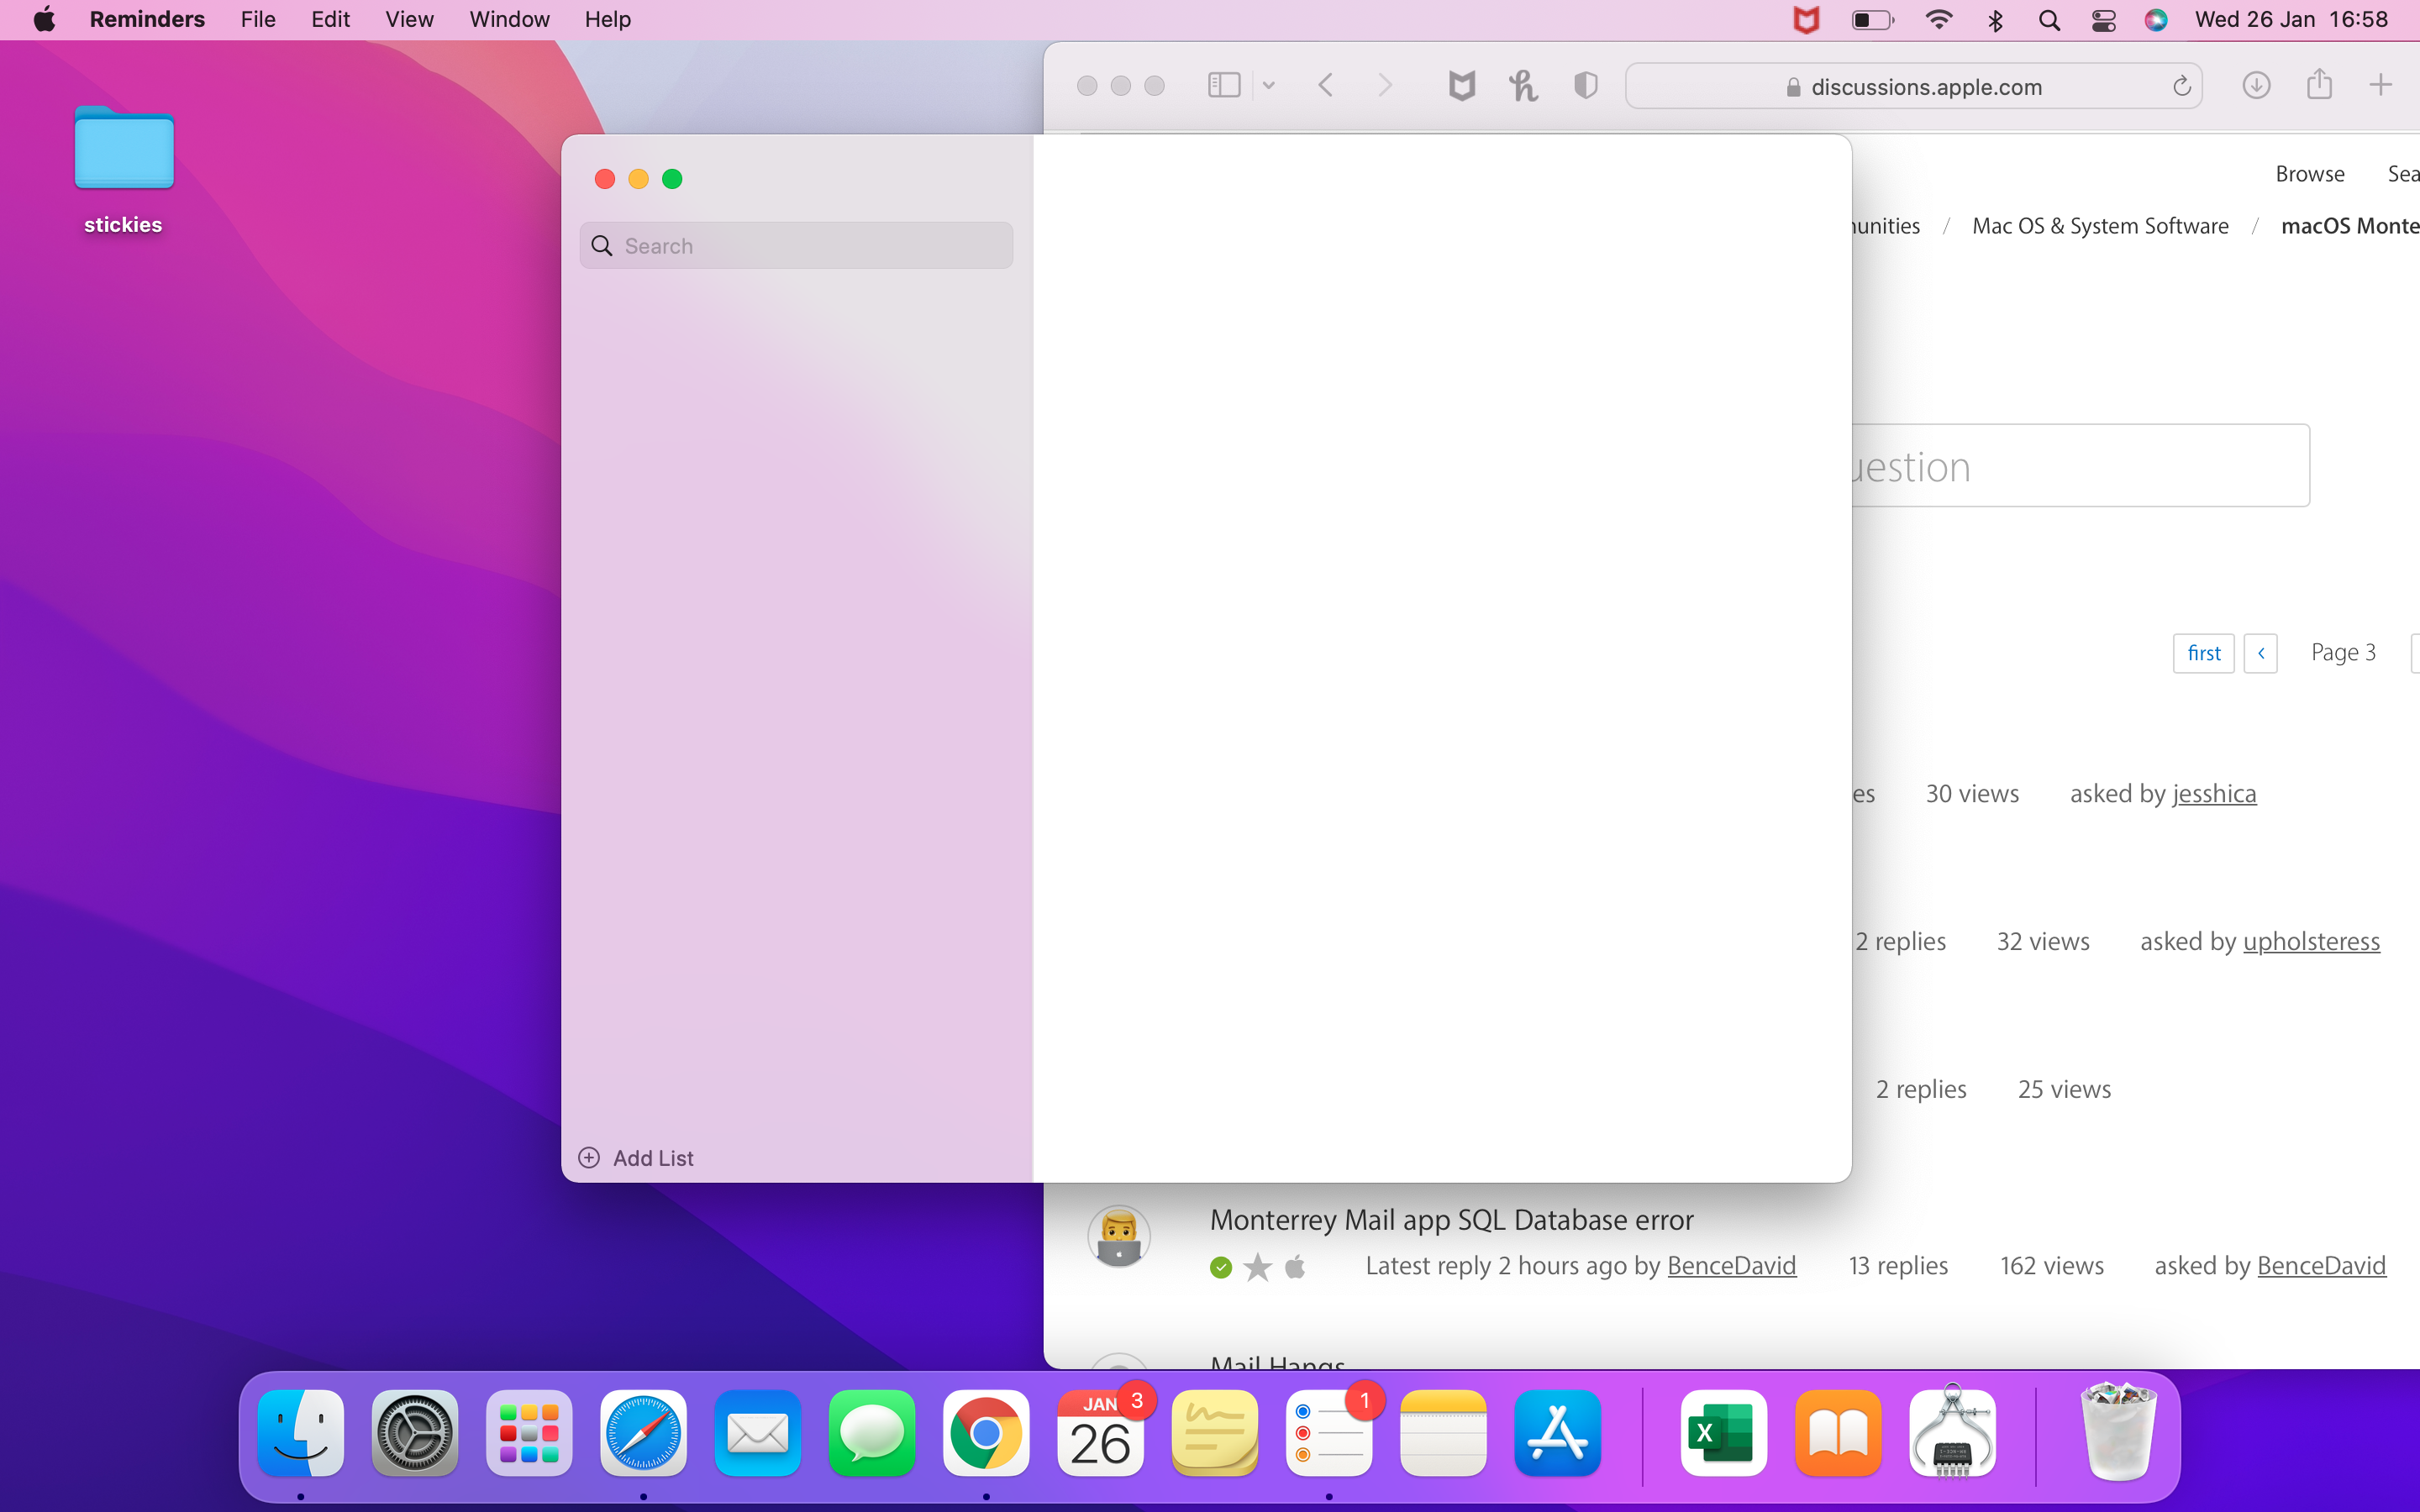2420x1512 pixels.
Task: Click the Safari reload page icon
Action: coord(2181,87)
